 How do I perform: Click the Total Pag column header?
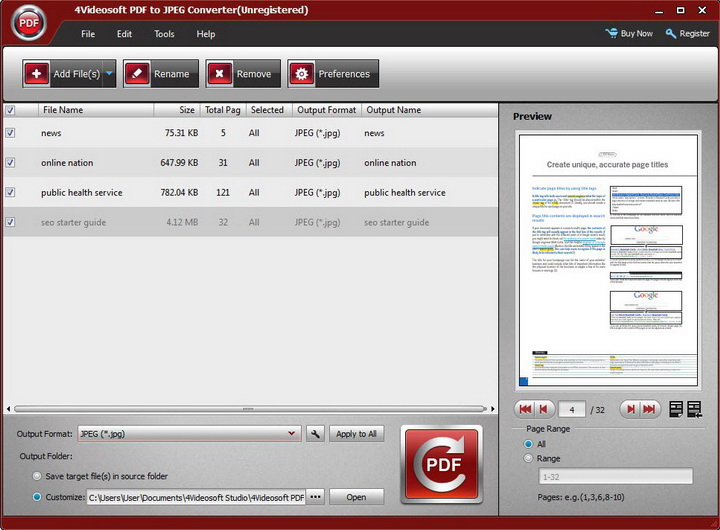[x=223, y=110]
